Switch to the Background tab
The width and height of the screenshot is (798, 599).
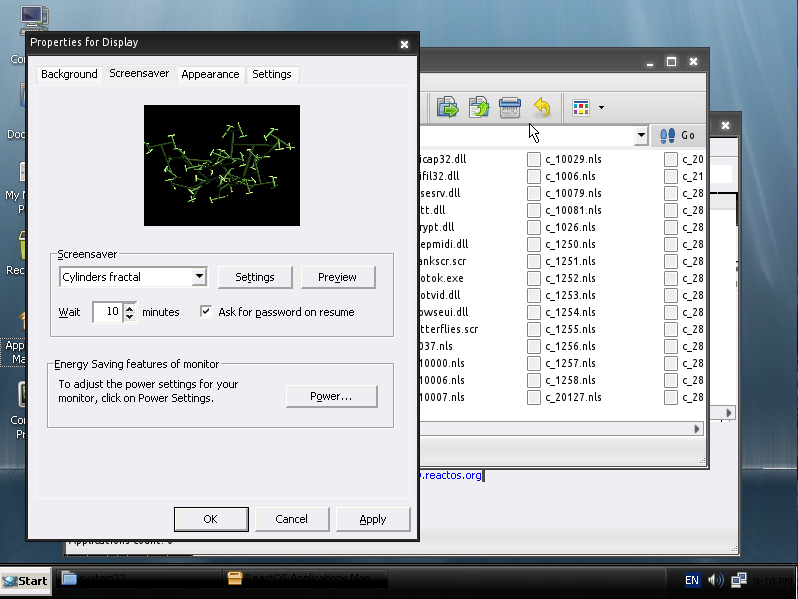69,74
